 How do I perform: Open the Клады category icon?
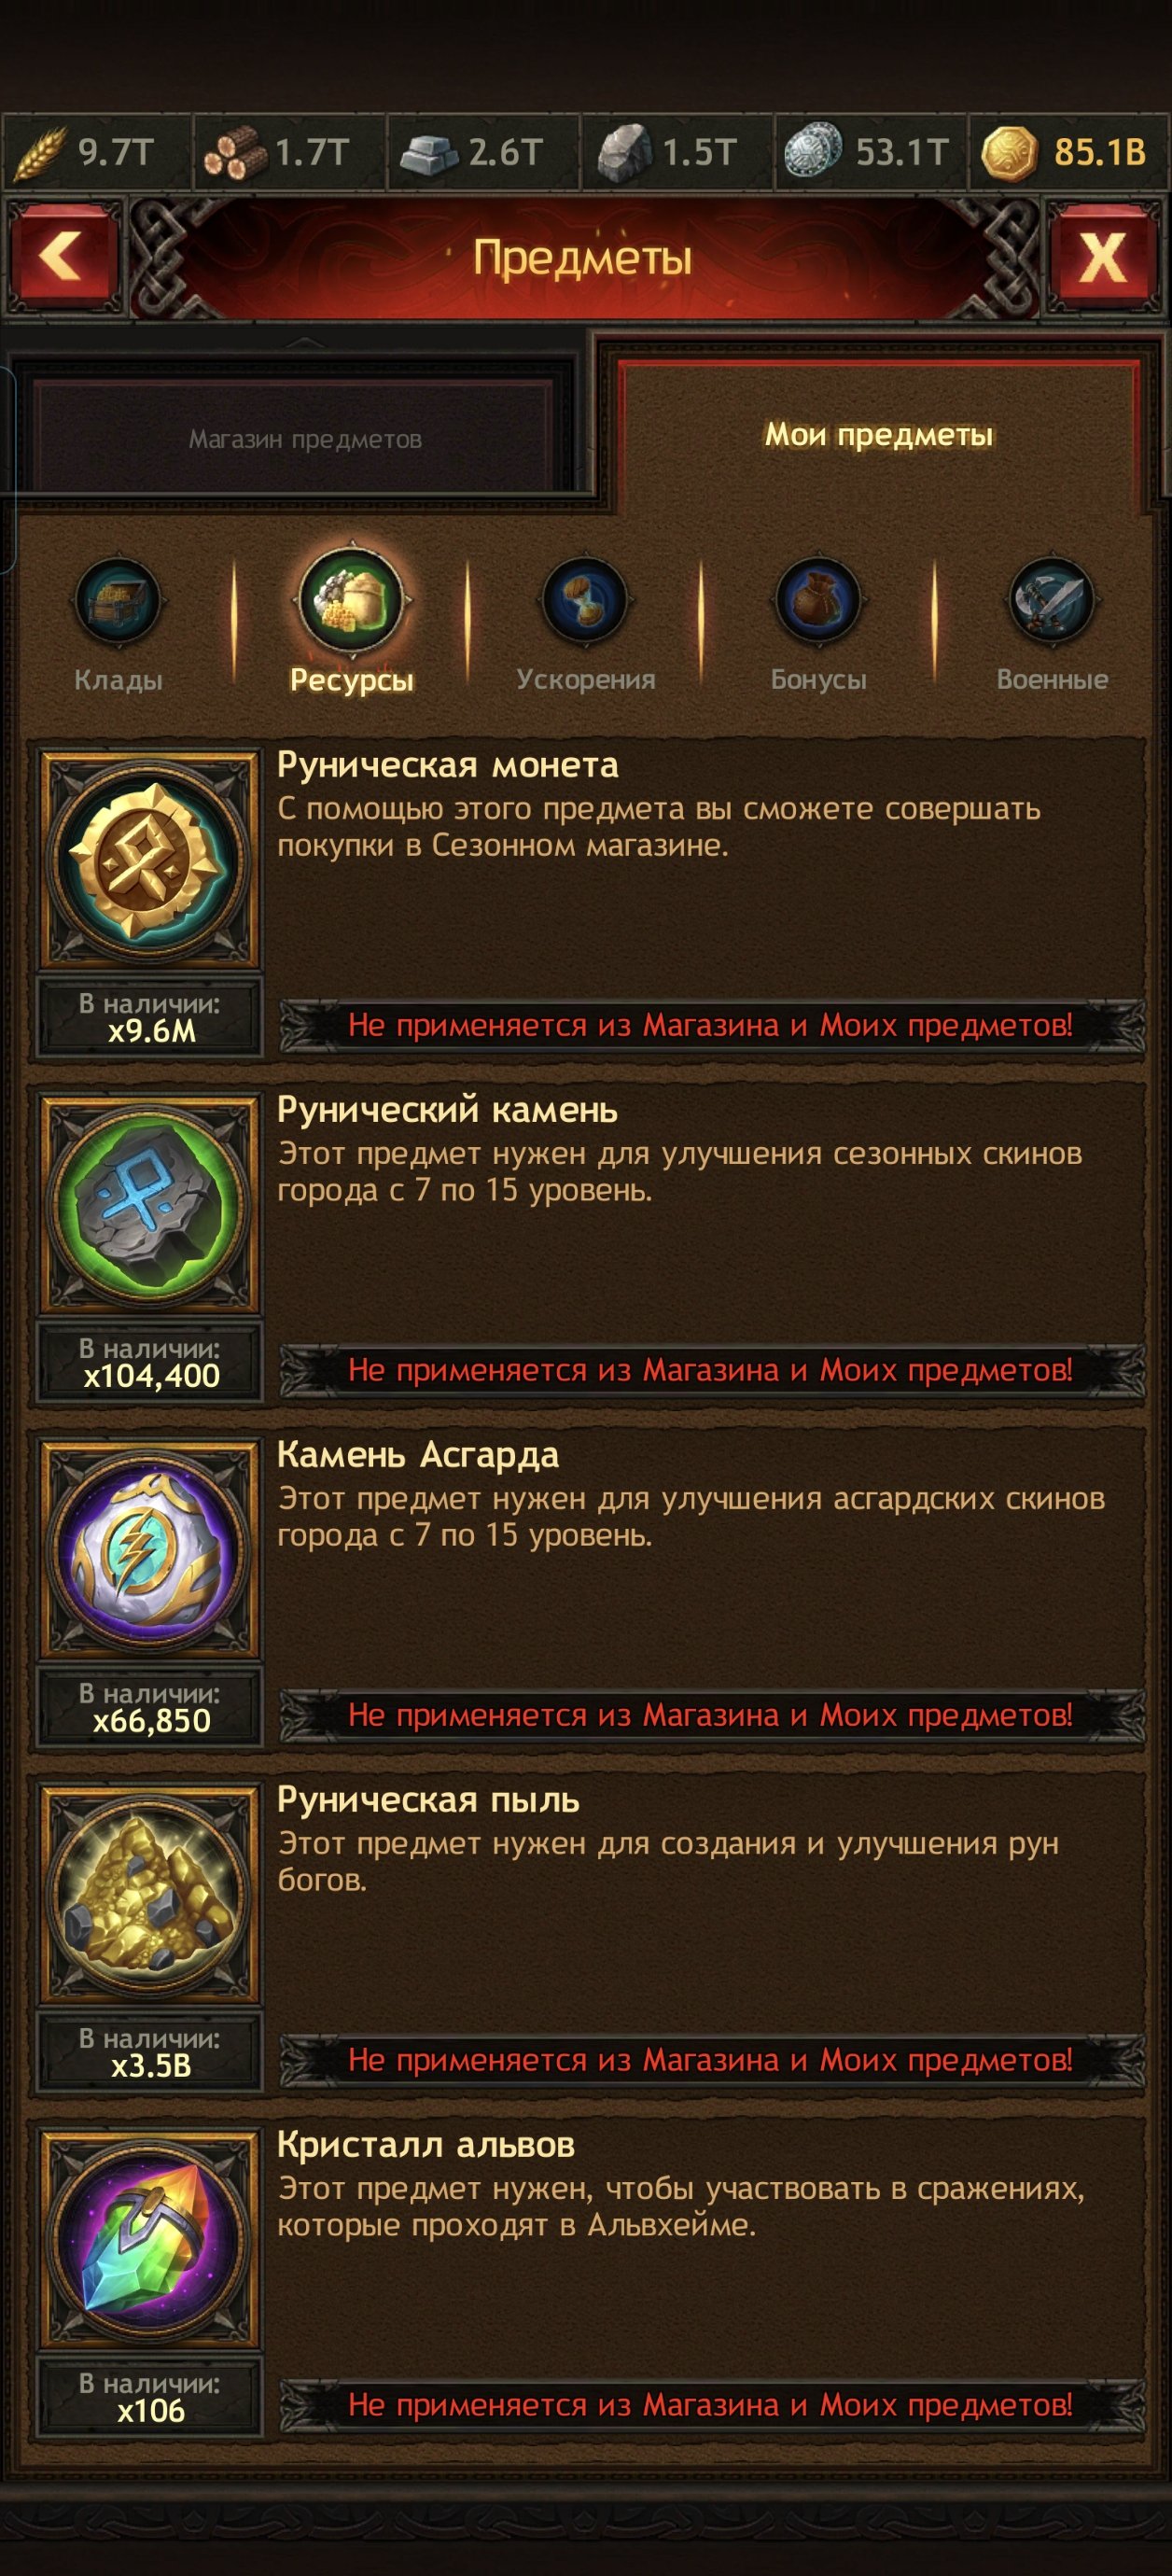click(117, 603)
